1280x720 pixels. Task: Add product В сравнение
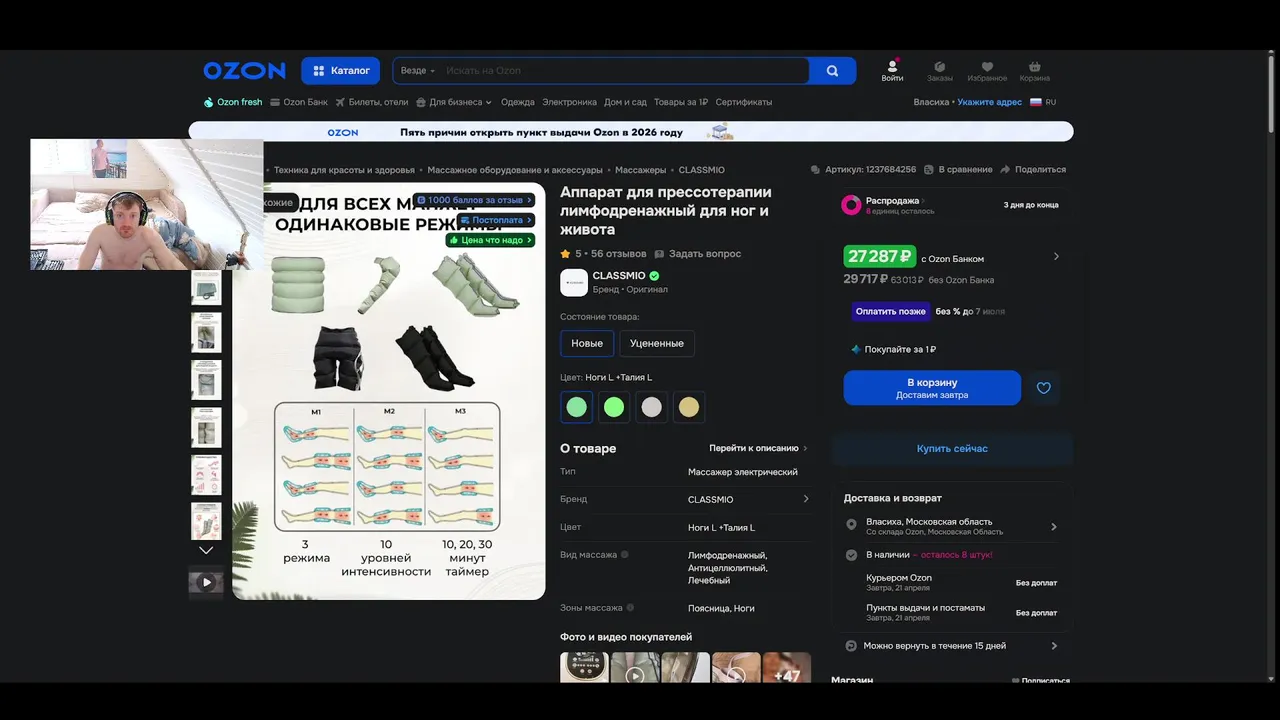click(959, 170)
